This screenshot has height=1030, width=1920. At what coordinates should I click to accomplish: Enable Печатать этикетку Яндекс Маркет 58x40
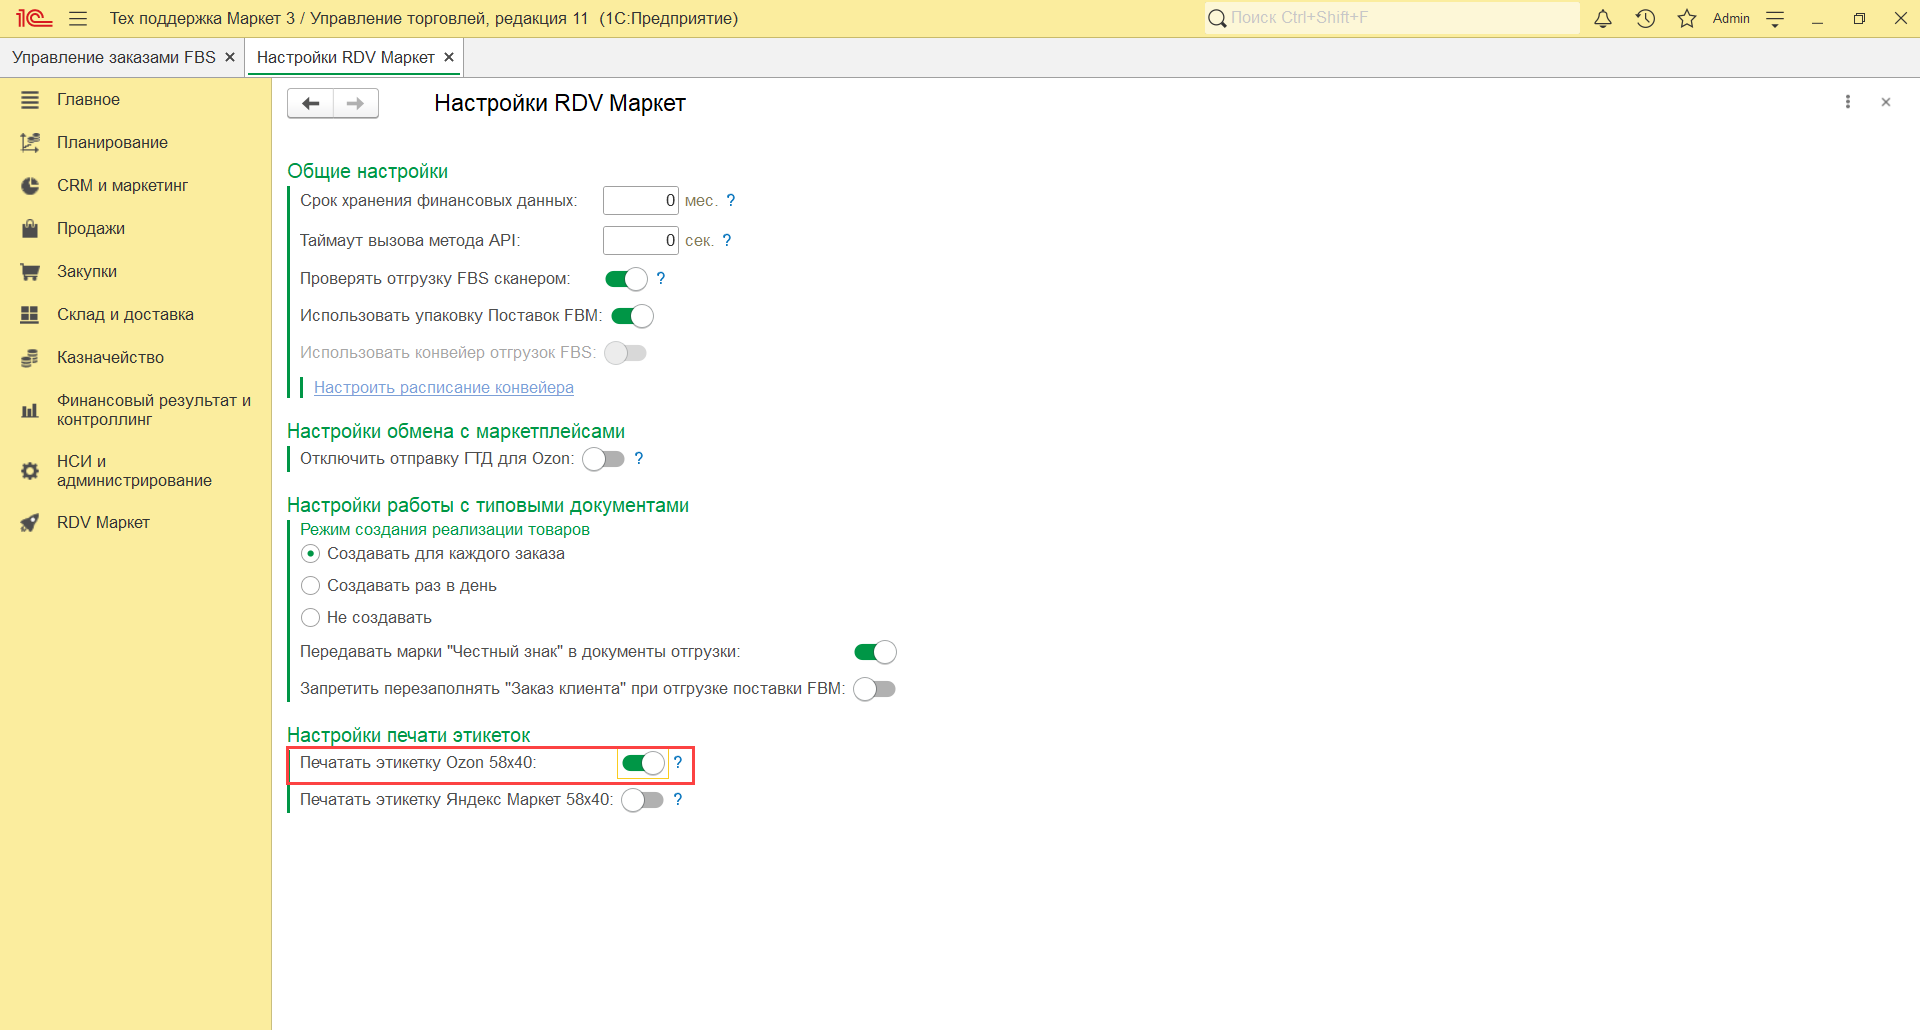(643, 800)
